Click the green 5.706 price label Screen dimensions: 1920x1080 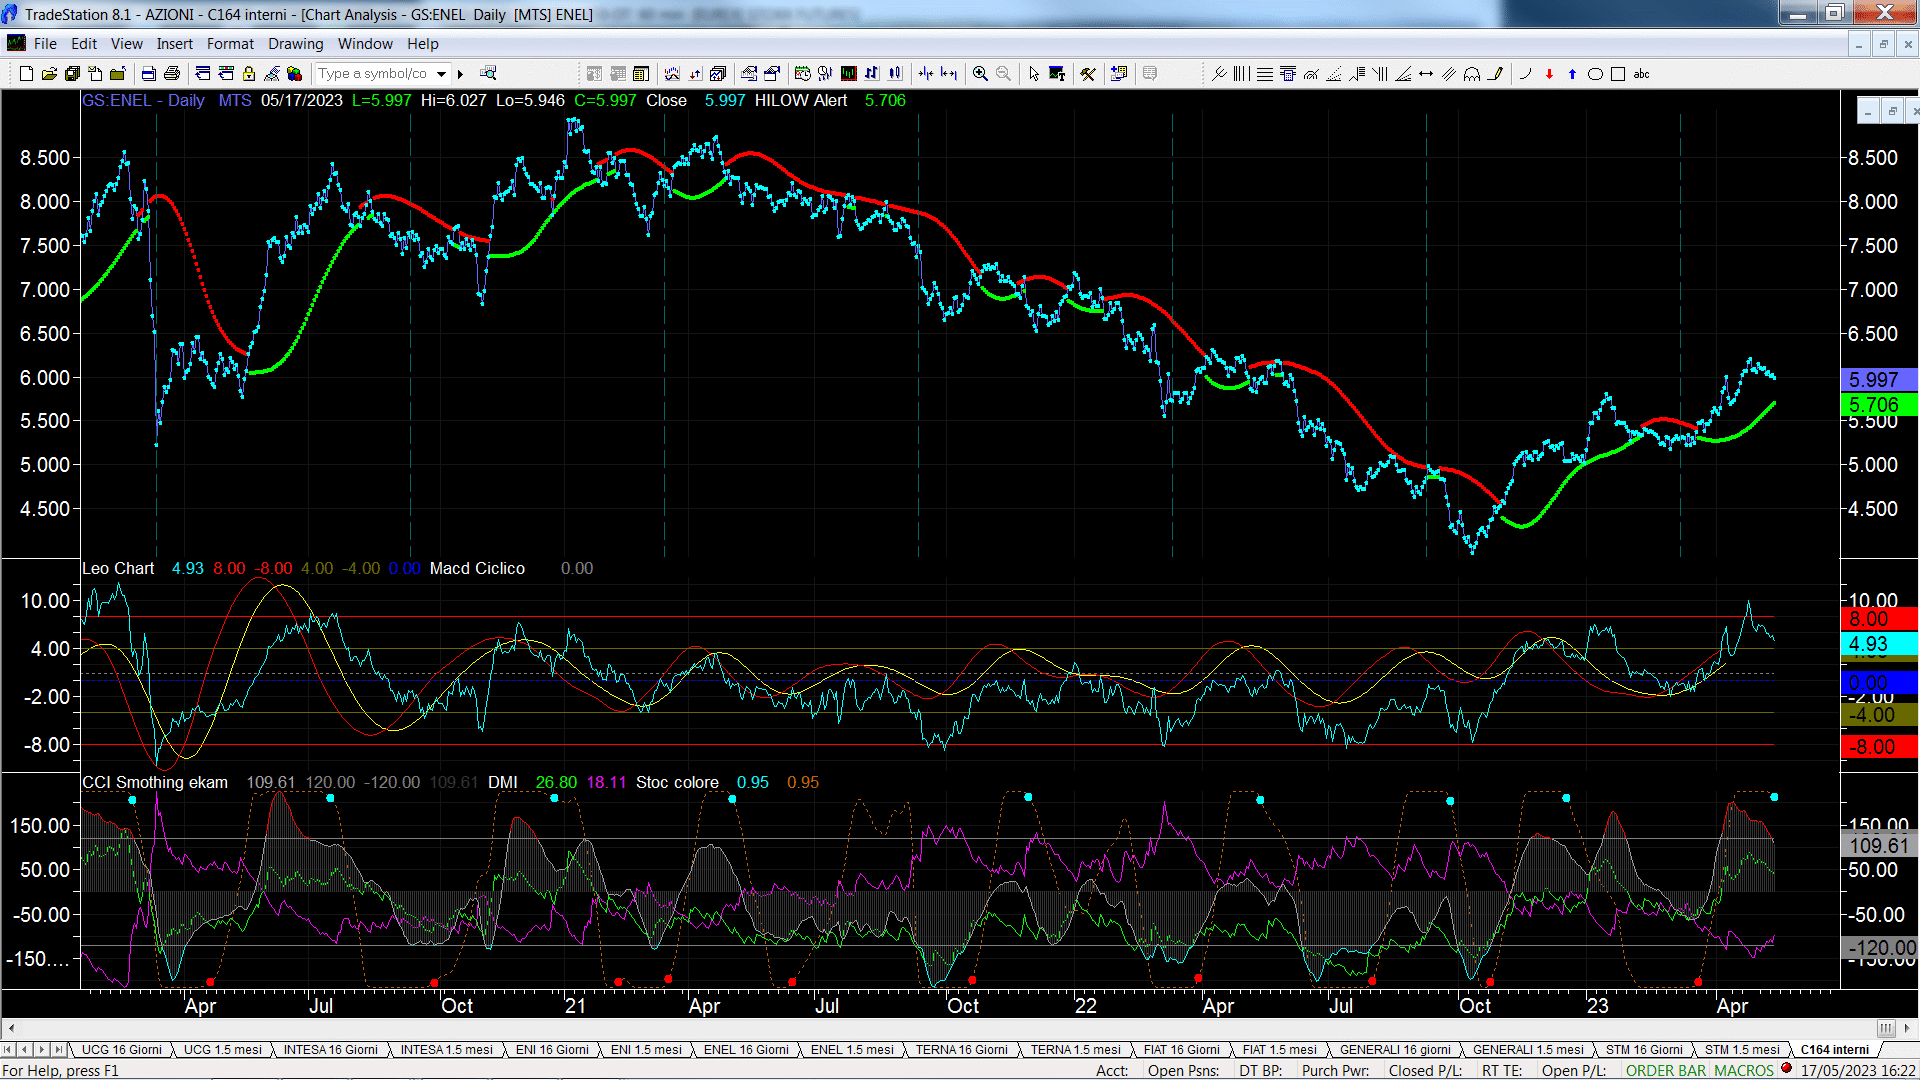pyautogui.click(x=1878, y=405)
